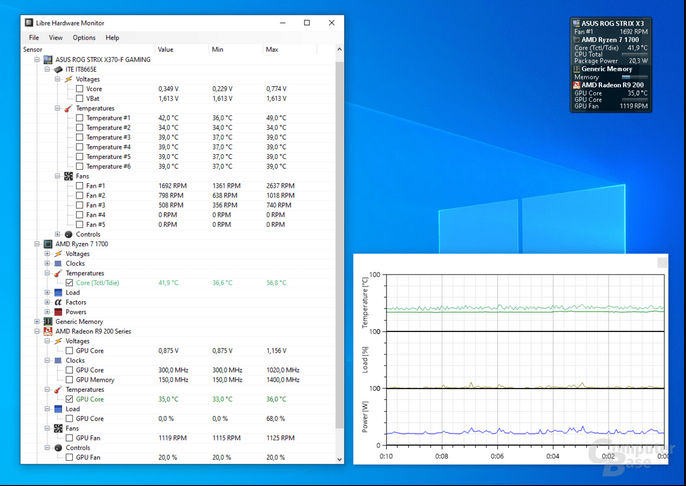Check the Temperature #4 sensor box

pos(79,147)
